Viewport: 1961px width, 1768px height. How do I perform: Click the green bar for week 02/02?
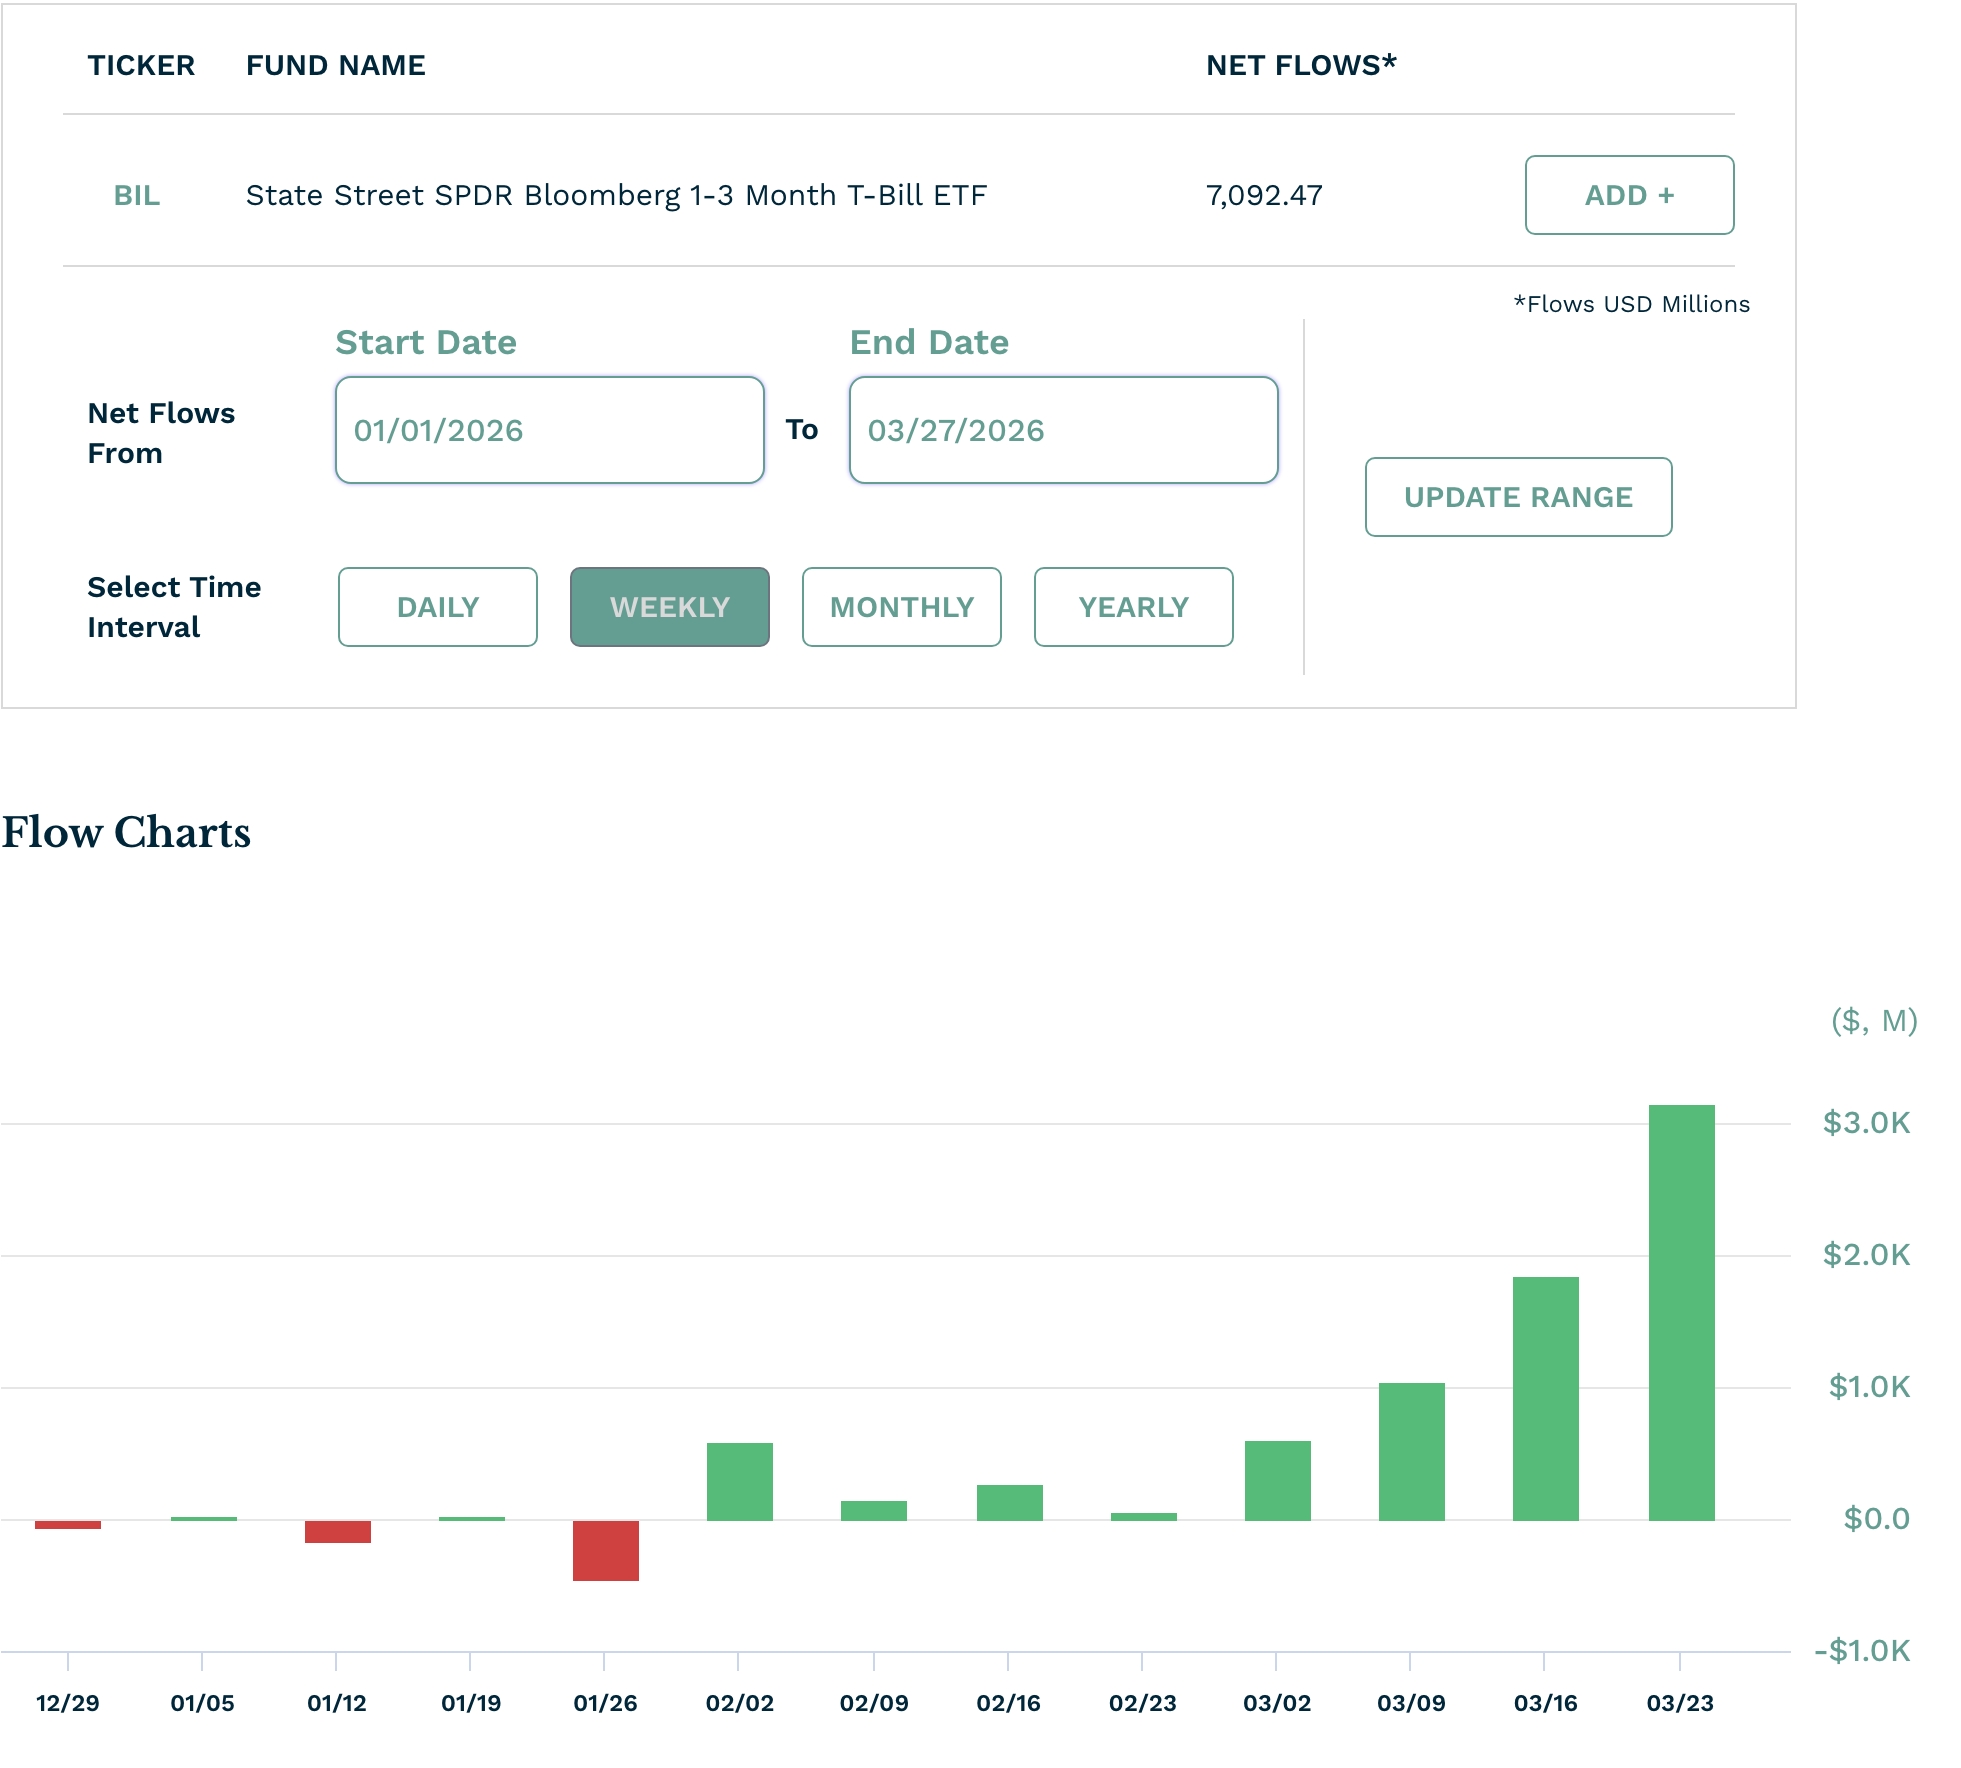tap(739, 1481)
